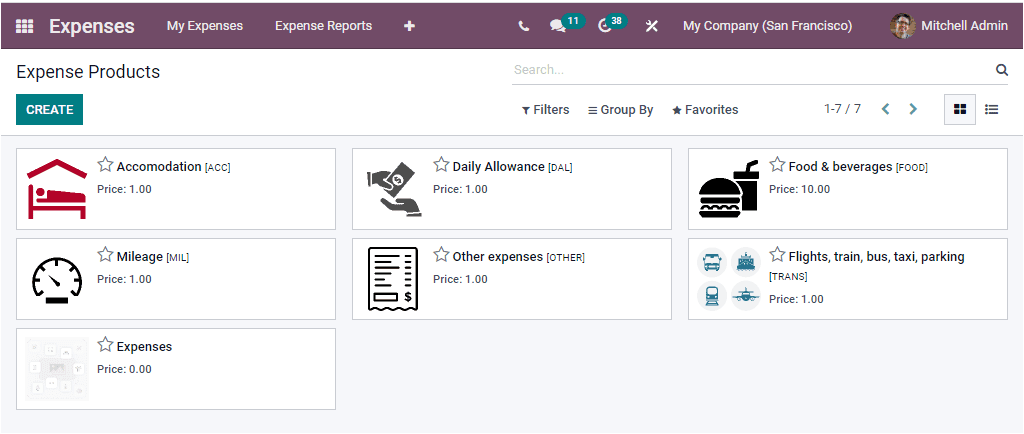Click the [MIL] reference code

pos(178,258)
